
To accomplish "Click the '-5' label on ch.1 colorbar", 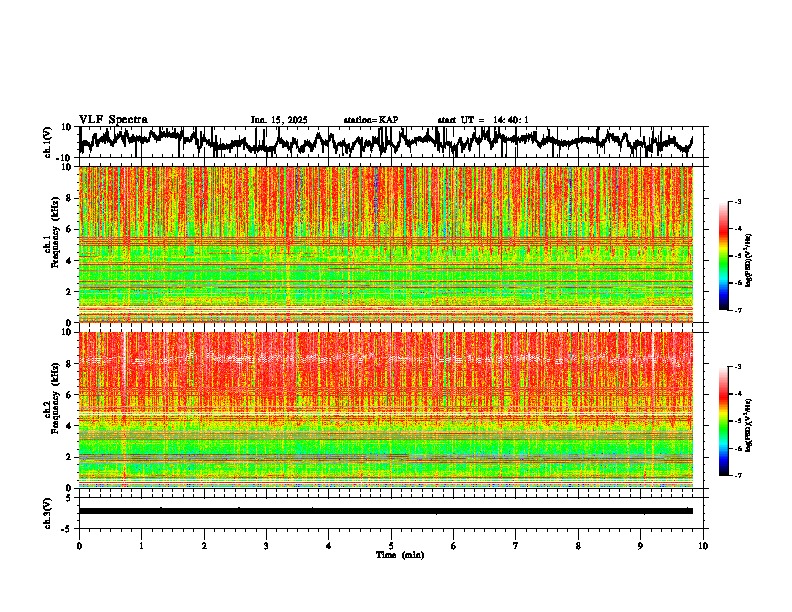I will click(x=738, y=256).
